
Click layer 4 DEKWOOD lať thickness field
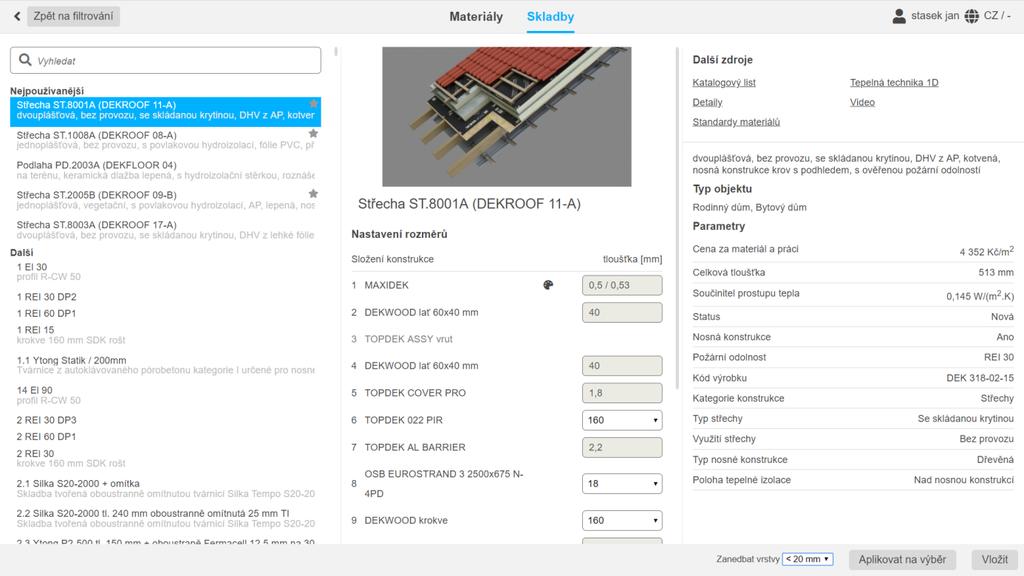click(622, 366)
